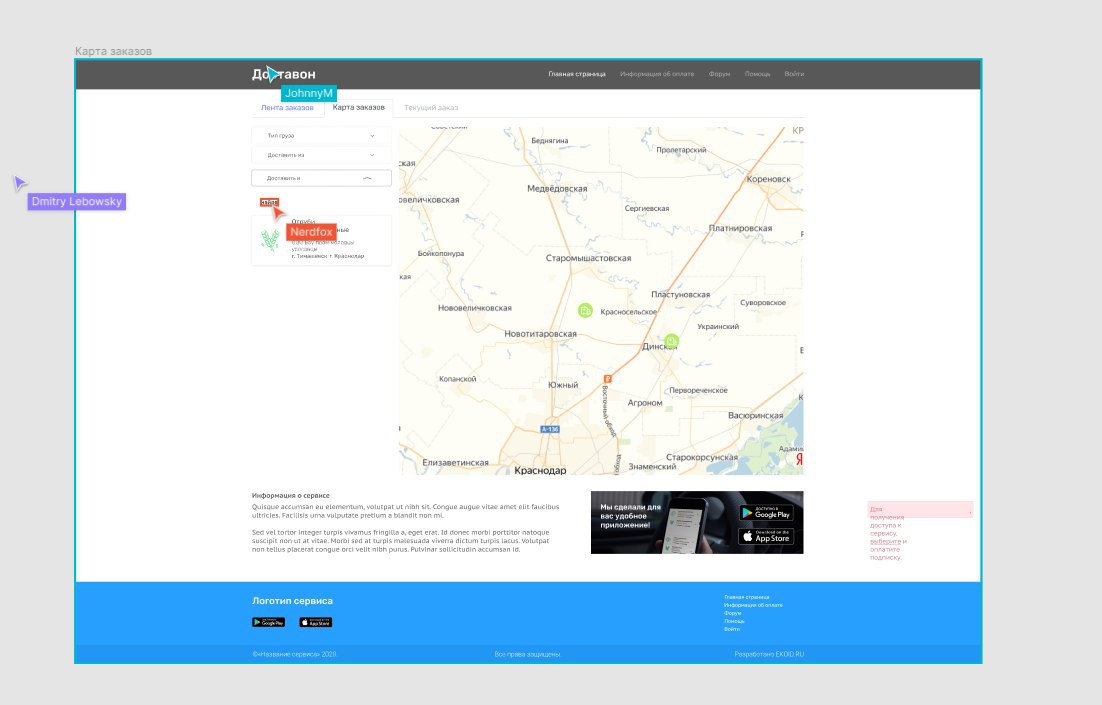
Task: Click the Платнировская label on the map
Action: (740, 228)
